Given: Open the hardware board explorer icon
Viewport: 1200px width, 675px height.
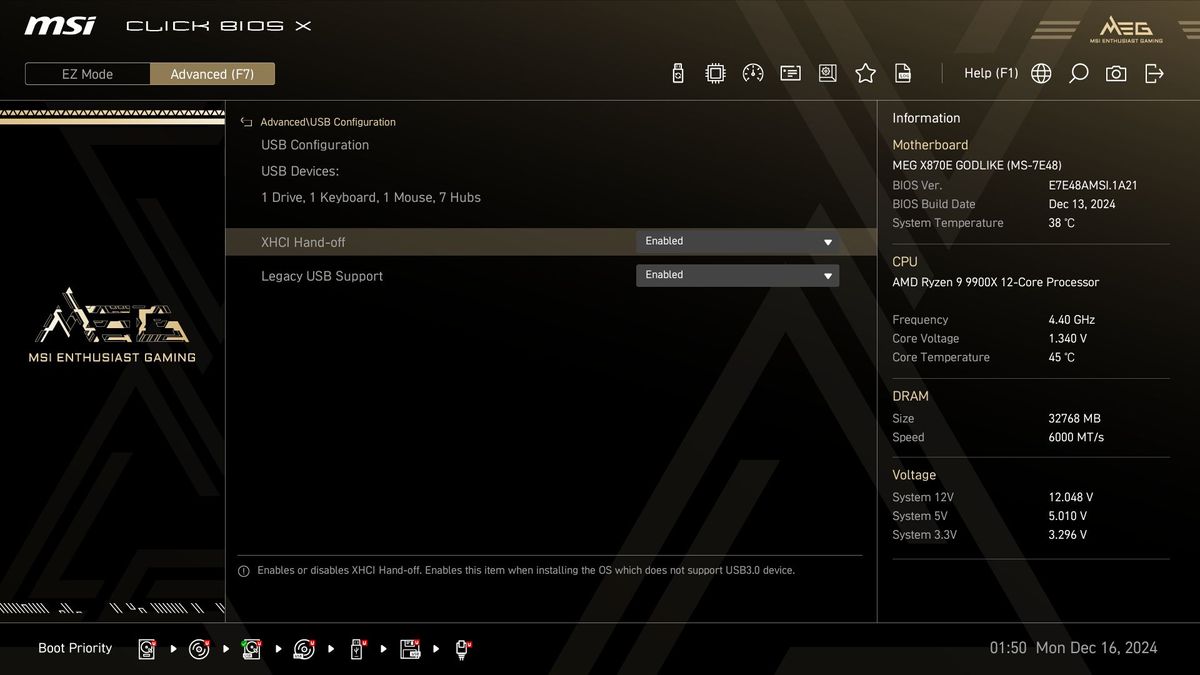Looking at the screenshot, I should tap(828, 73).
